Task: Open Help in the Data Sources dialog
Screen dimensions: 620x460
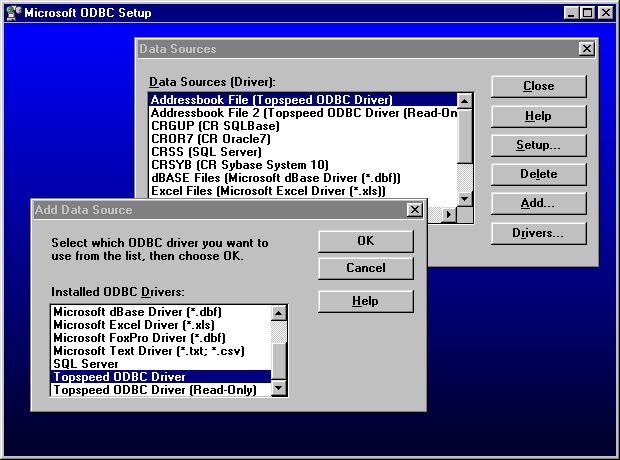Action: pos(539,116)
